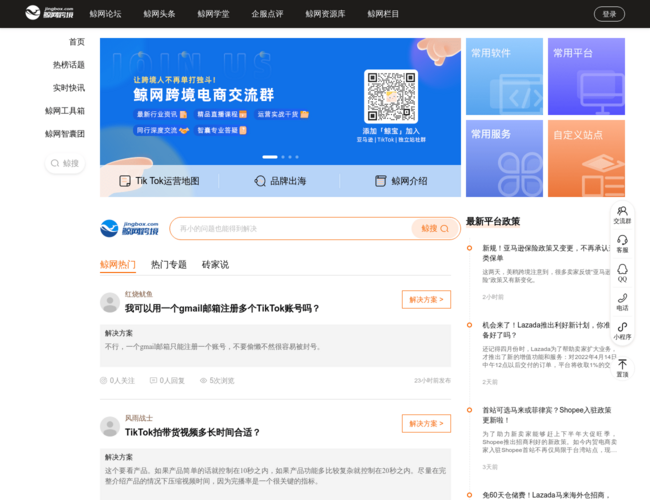This screenshot has height=500, width=650.
Task: Focus the search input field 再小的问题也能得到解决
Action: pos(290,228)
